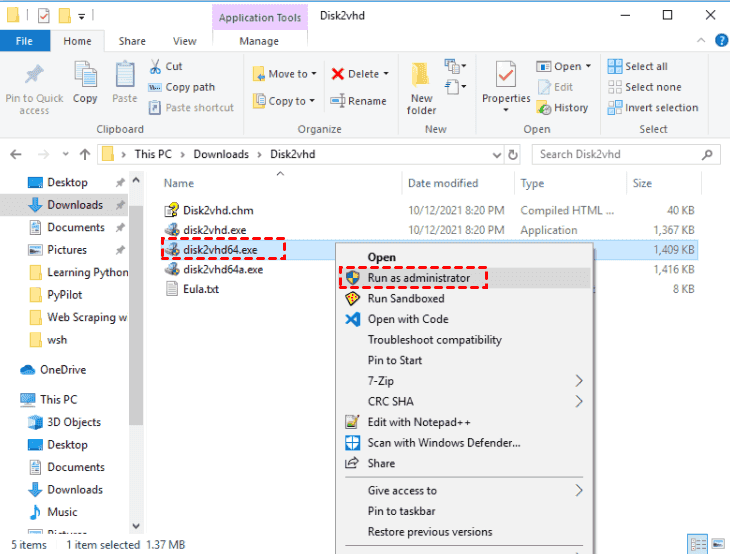Image resolution: width=730 pixels, height=554 pixels.
Task: Open the Recent locations dropdown arrow
Action: pyautogui.click(x=65, y=154)
